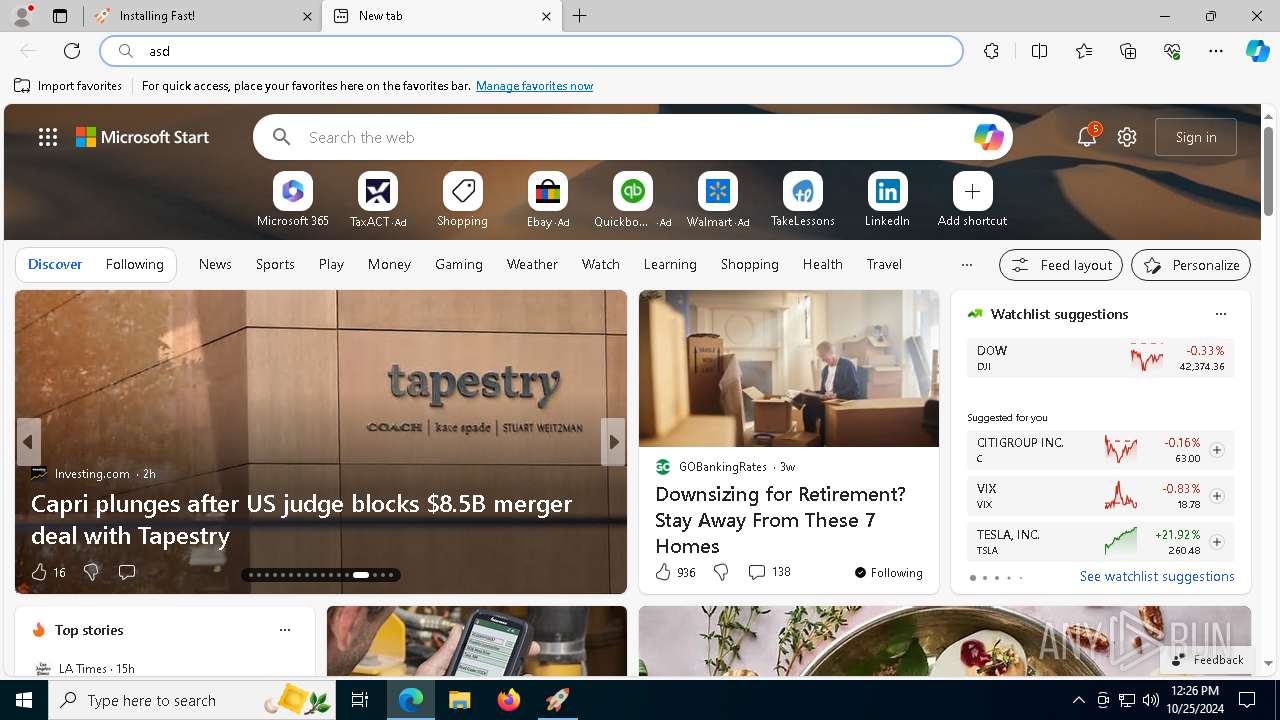Open Manage favorites now link
Screen dimensions: 1280x720
534,86
